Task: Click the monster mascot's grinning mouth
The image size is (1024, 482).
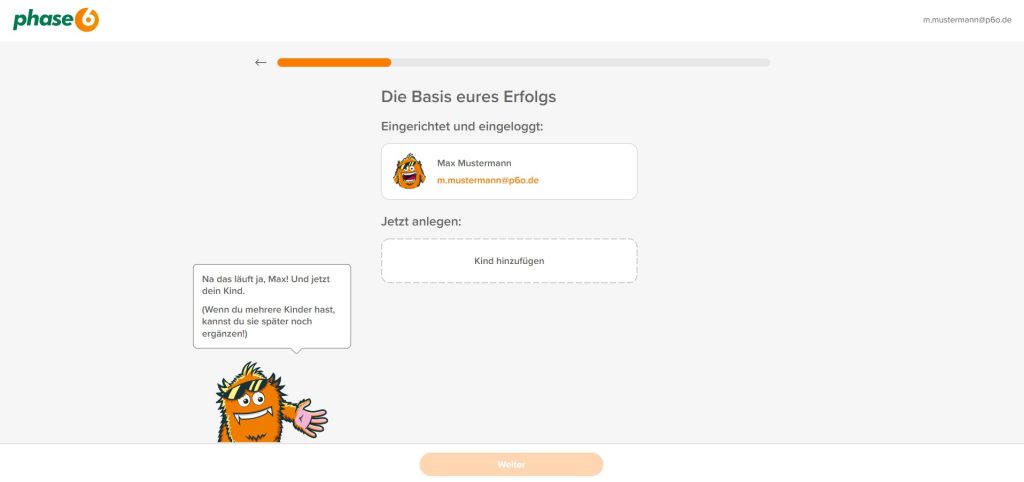Action: pyautogui.click(x=251, y=414)
